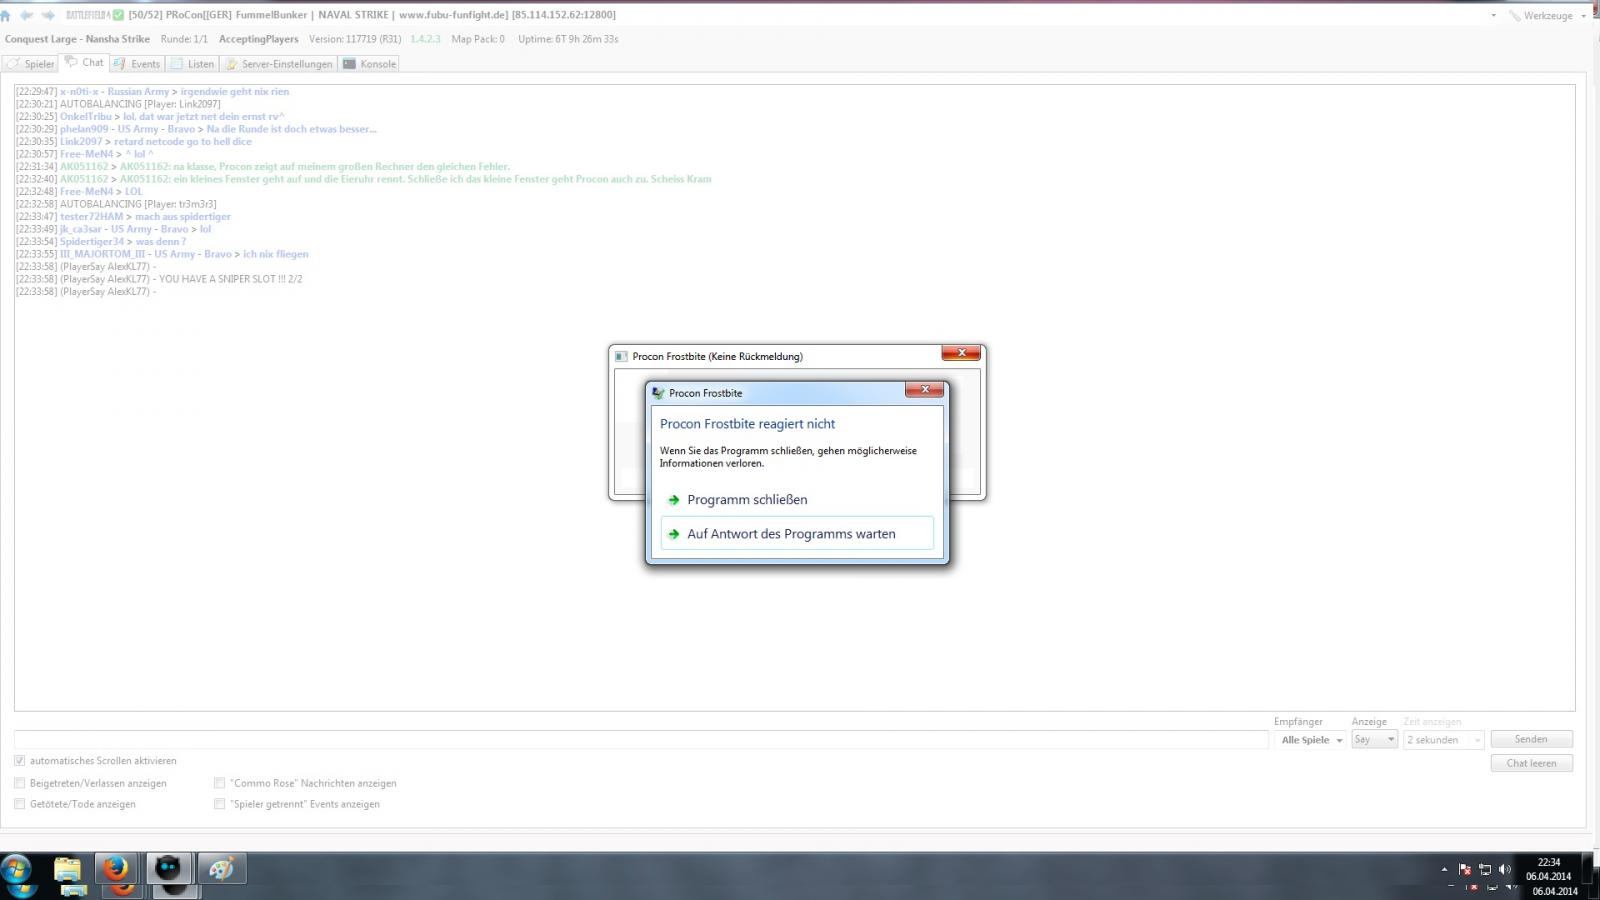Viewport: 1600px width, 900px height.
Task: Click the forward arrow navigation icon
Action: pos(48,15)
